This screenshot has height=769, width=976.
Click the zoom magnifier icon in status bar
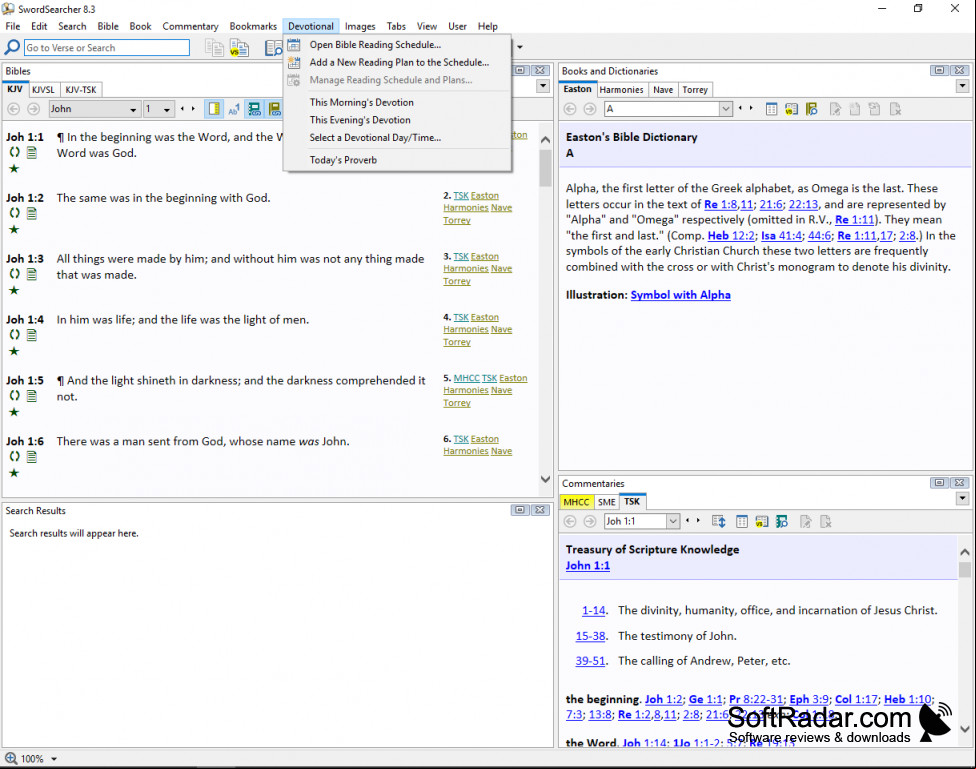point(11,758)
